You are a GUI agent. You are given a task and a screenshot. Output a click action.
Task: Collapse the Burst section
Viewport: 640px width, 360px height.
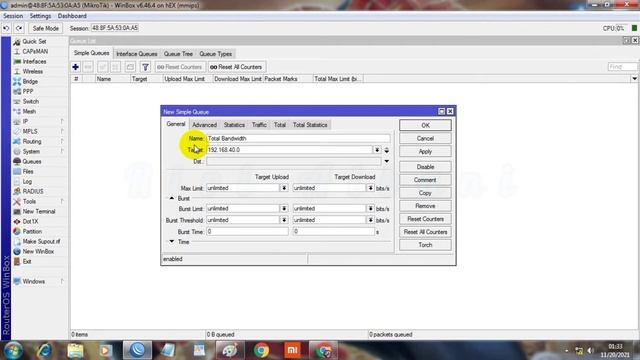(172, 198)
